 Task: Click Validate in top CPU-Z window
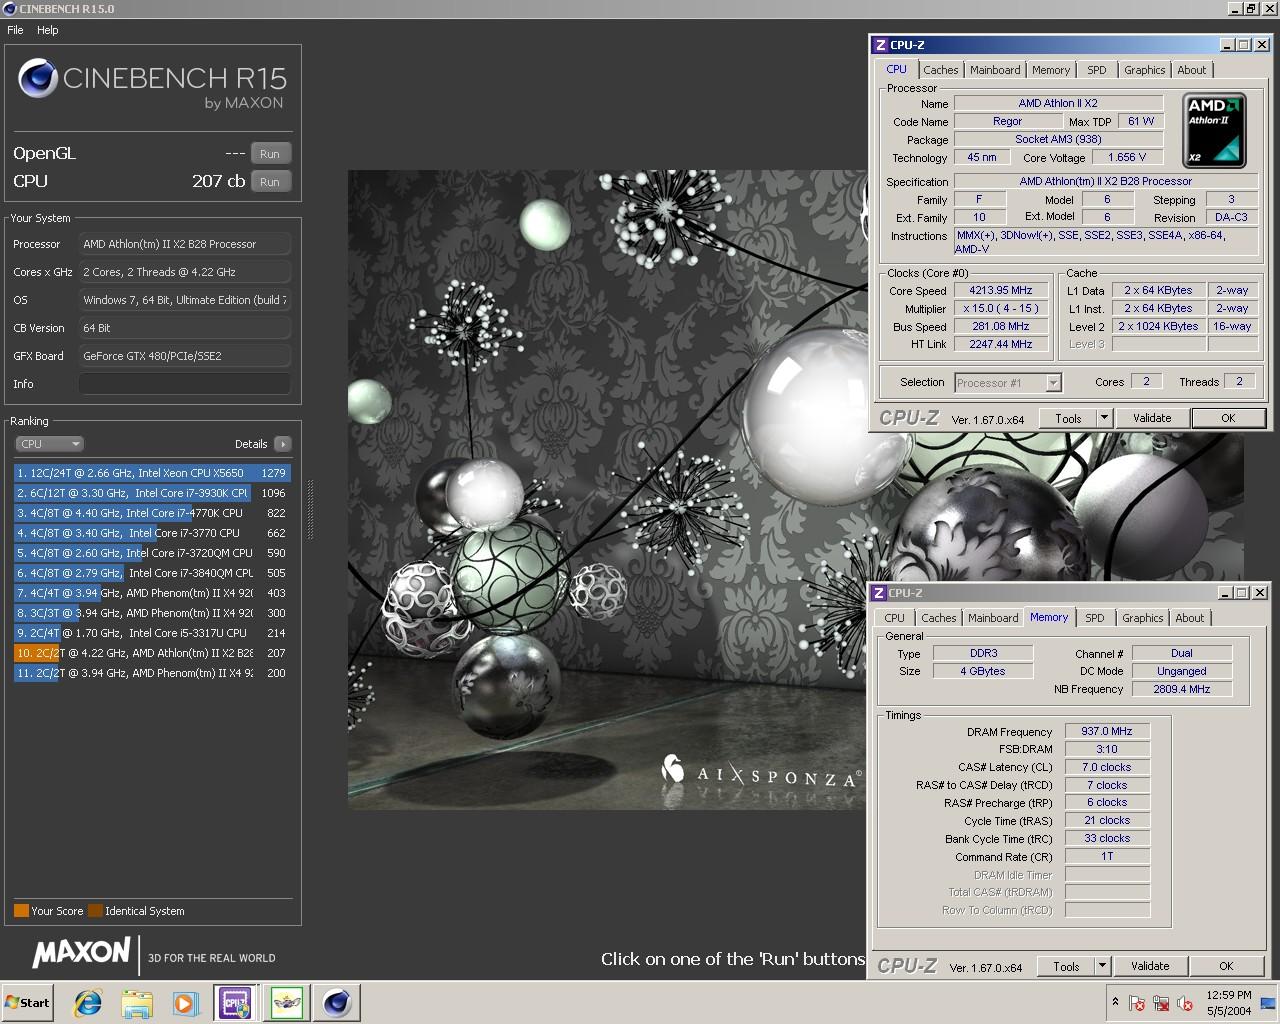[x=1152, y=419]
